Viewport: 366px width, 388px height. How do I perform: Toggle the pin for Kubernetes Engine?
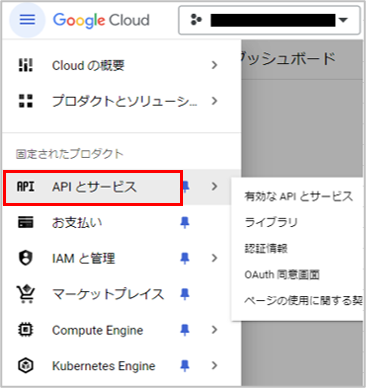click(x=185, y=366)
